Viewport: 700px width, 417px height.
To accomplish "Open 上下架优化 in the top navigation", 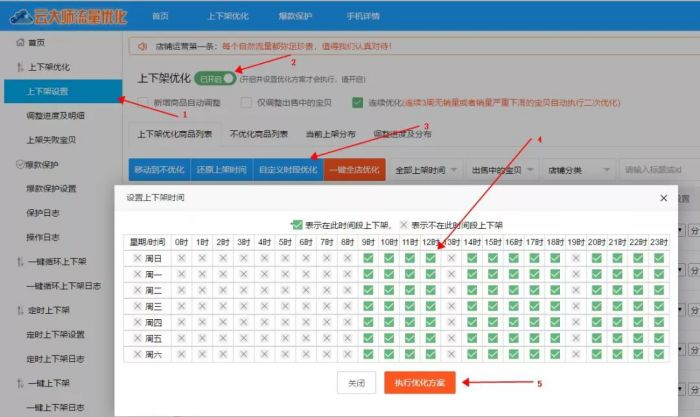I will [x=228, y=16].
